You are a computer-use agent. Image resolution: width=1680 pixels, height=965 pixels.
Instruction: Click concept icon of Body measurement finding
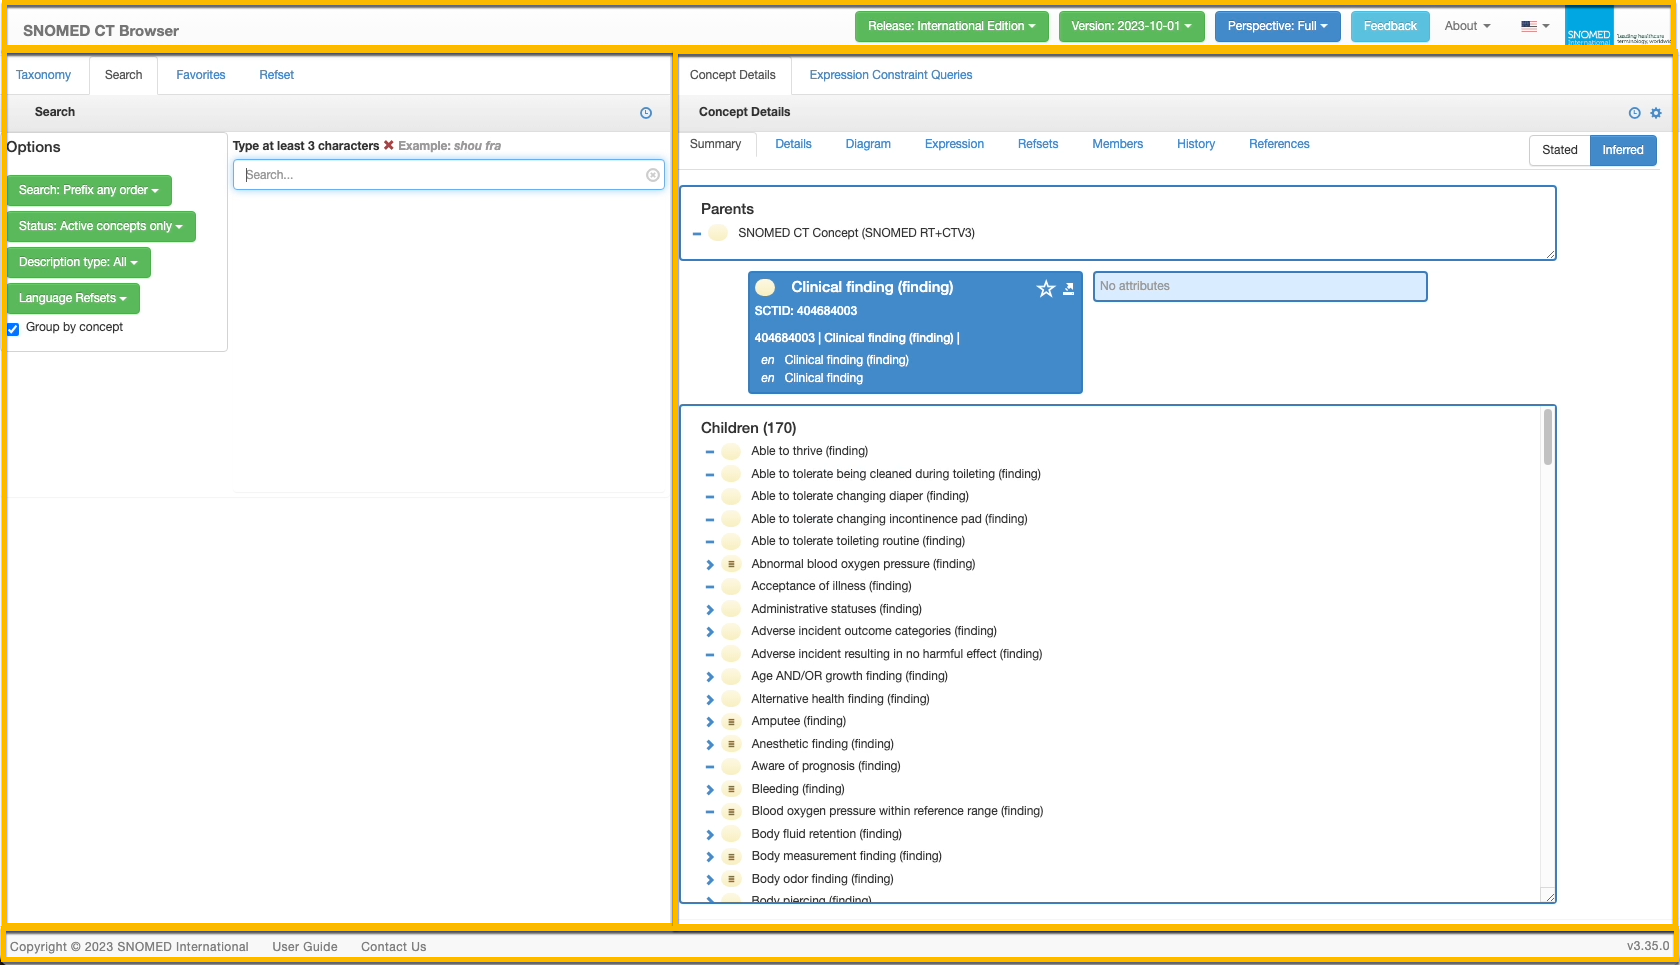(731, 856)
